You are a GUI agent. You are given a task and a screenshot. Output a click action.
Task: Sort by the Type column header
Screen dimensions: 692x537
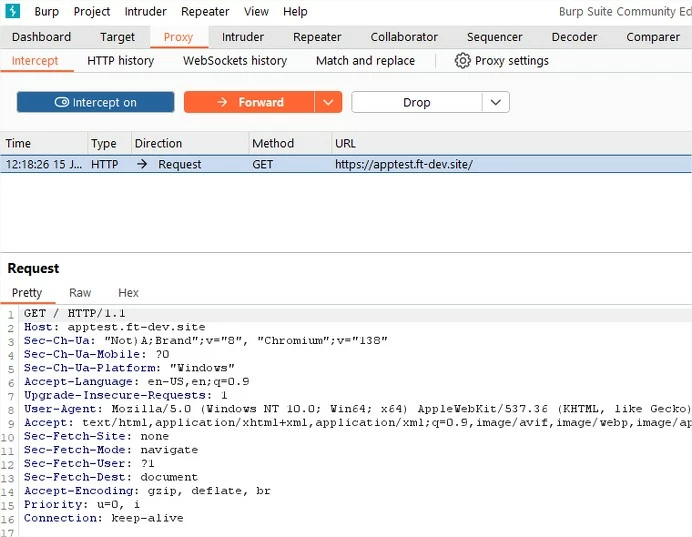[109, 143]
